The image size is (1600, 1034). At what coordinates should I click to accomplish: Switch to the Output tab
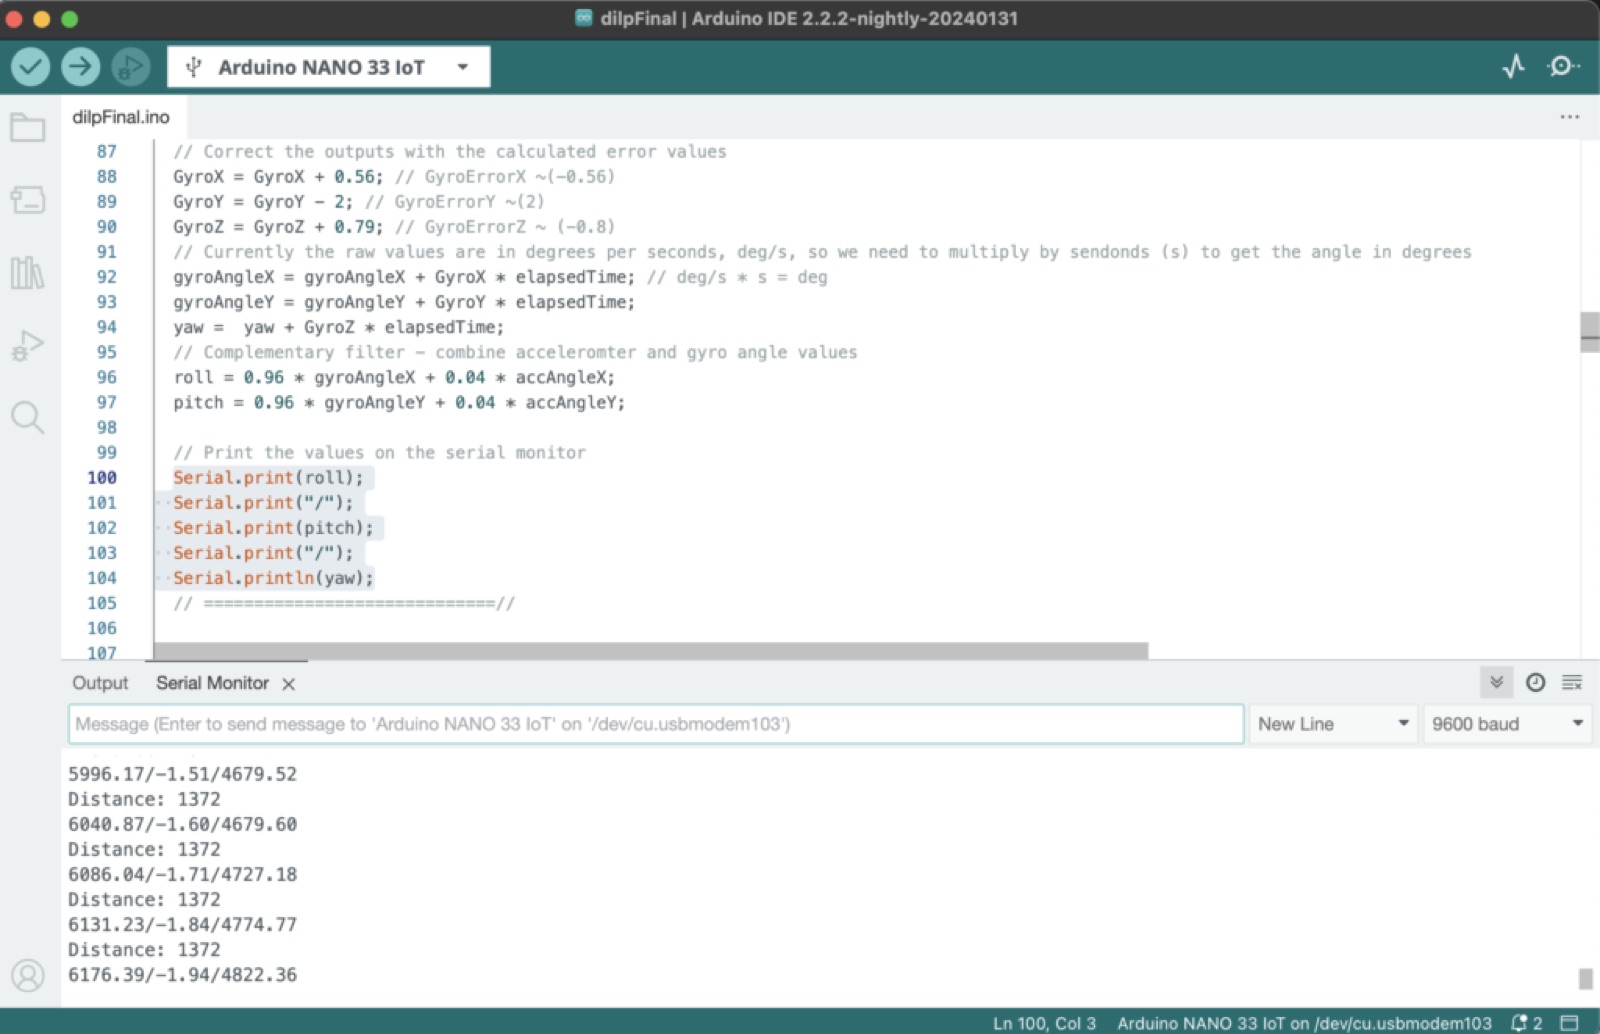pyautogui.click(x=100, y=683)
